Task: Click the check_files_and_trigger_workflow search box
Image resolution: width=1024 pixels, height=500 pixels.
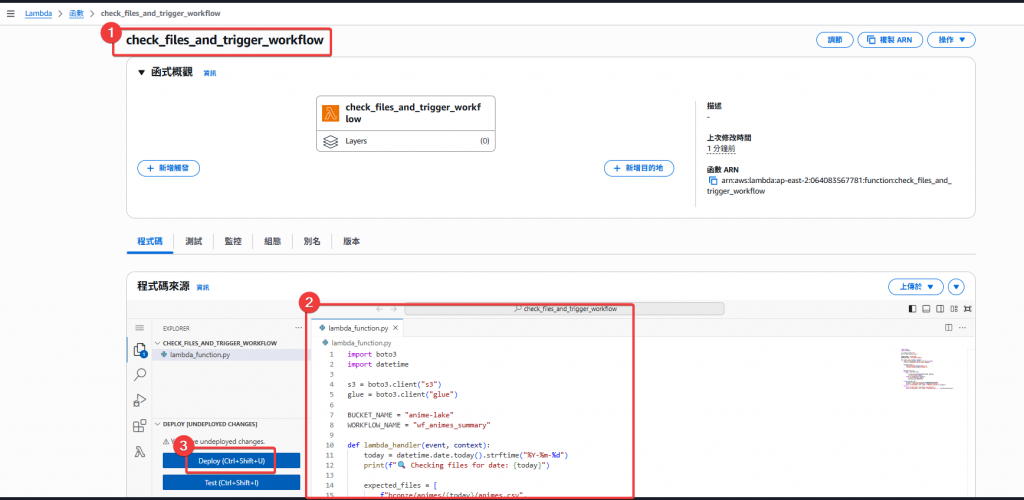Action: [x=564, y=309]
